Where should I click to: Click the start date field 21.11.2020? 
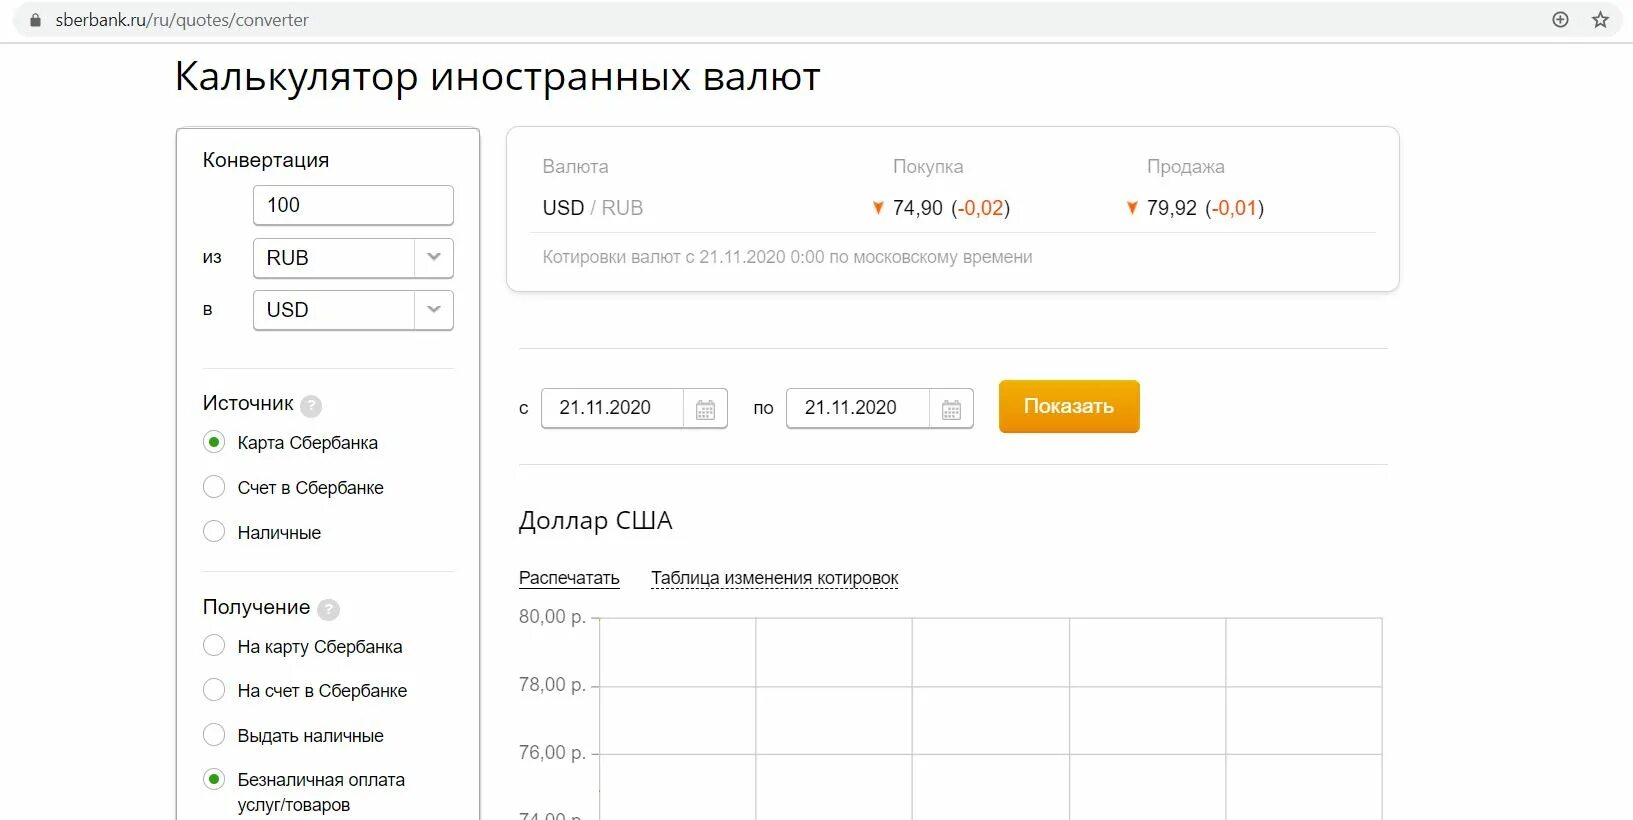tap(611, 408)
